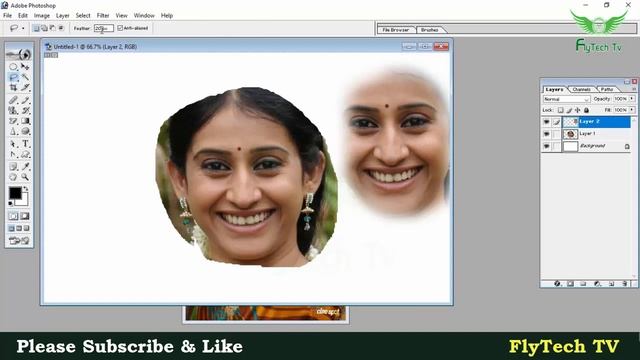Select the Gradient tool
This screenshot has width=640, height=360.
tap(25, 121)
